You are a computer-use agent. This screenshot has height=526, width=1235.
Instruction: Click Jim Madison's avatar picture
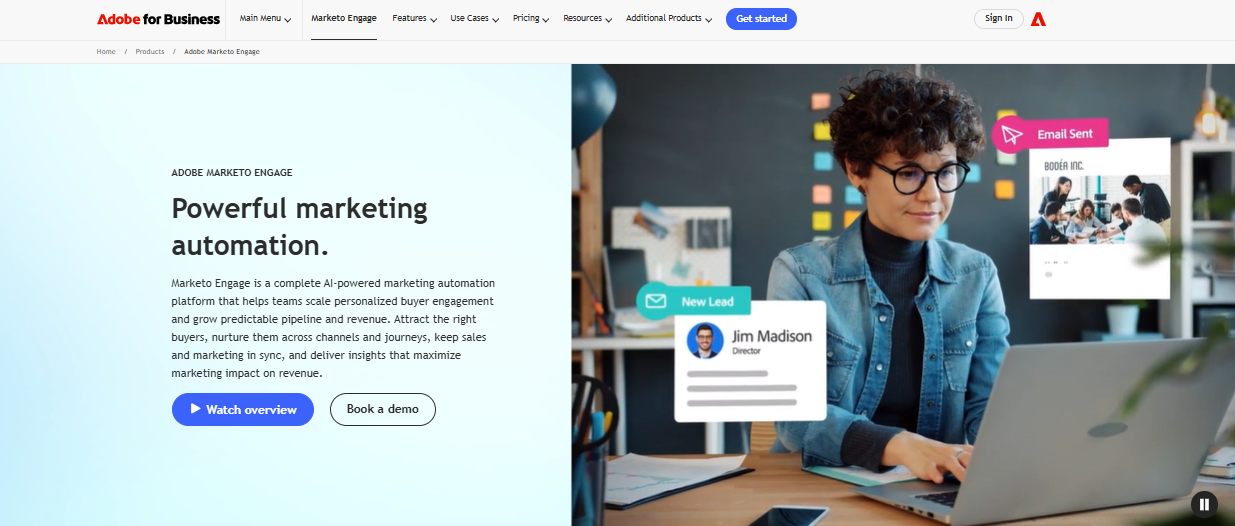pyautogui.click(x=705, y=341)
